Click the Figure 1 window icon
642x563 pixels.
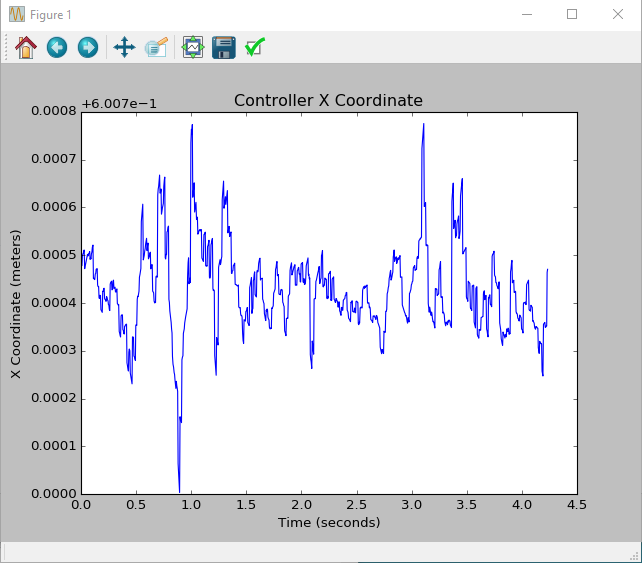click(x=17, y=14)
